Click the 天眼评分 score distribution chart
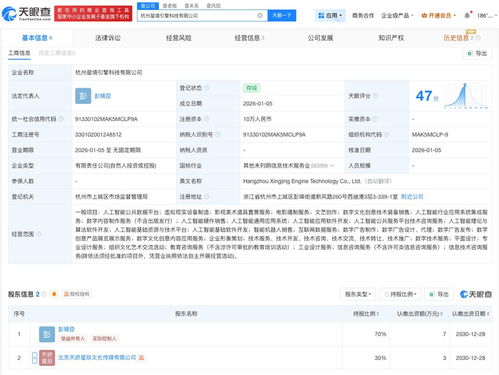The width and height of the screenshot is (499, 375). [x=466, y=96]
